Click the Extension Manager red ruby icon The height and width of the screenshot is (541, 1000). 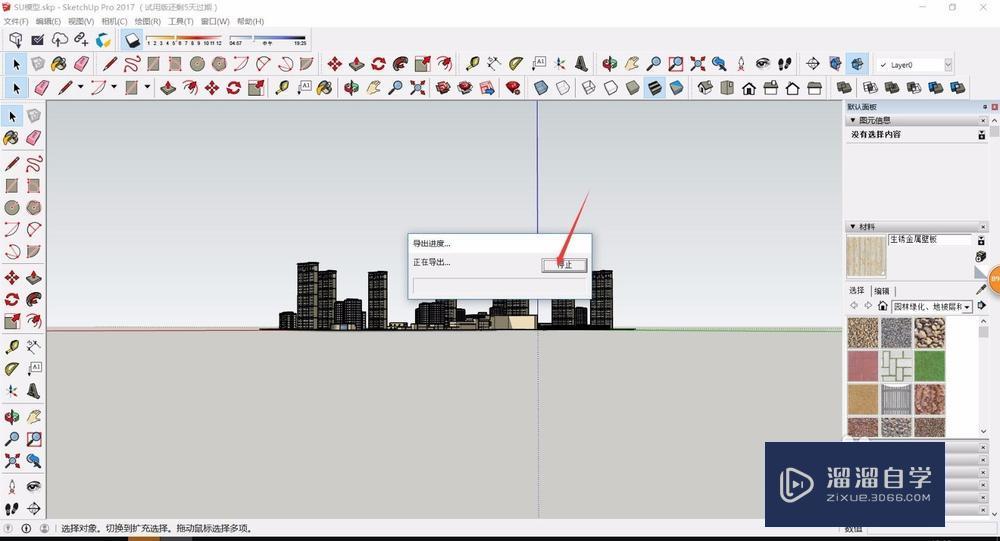click(513, 87)
